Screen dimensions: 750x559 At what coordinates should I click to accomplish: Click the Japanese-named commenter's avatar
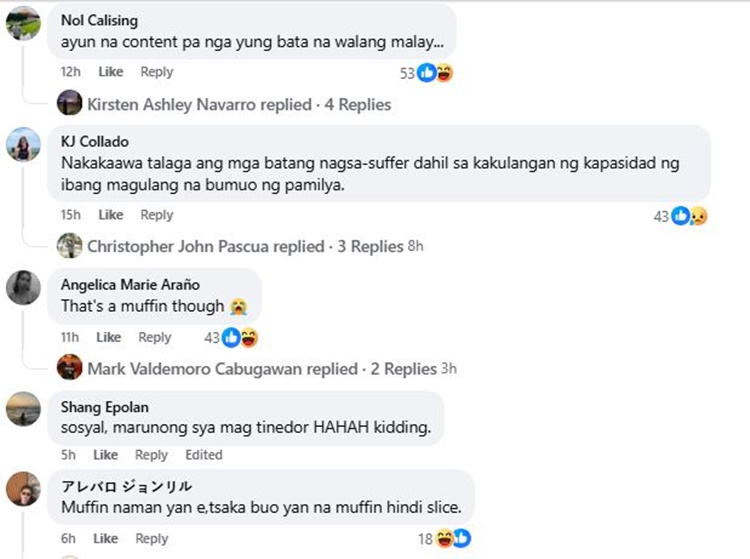pyautogui.click(x=23, y=489)
